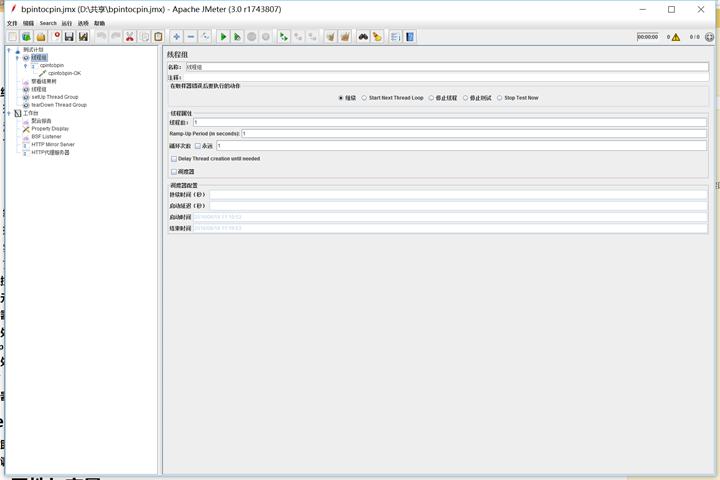Select the 继续 radio button
Screen dimensions: 720x480
tap(341, 98)
